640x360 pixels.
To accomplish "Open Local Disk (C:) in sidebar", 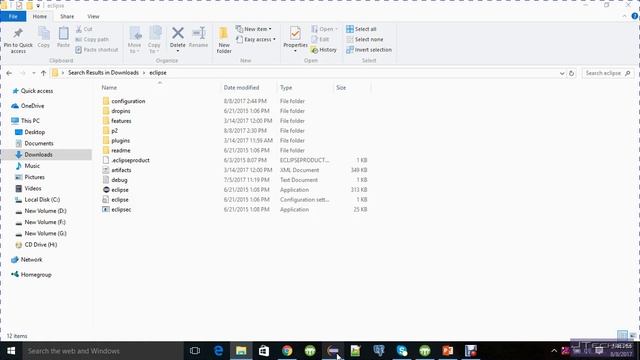I will click(x=42, y=199).
